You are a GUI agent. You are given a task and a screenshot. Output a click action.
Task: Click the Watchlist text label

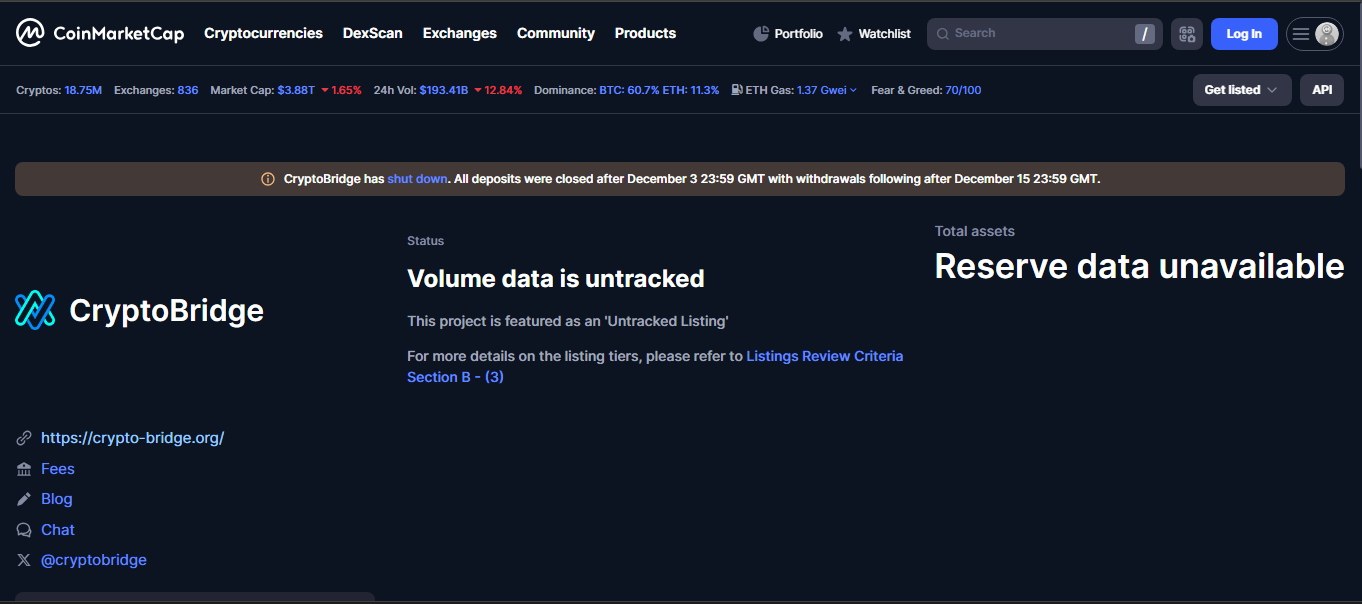(x=885, y=34)
